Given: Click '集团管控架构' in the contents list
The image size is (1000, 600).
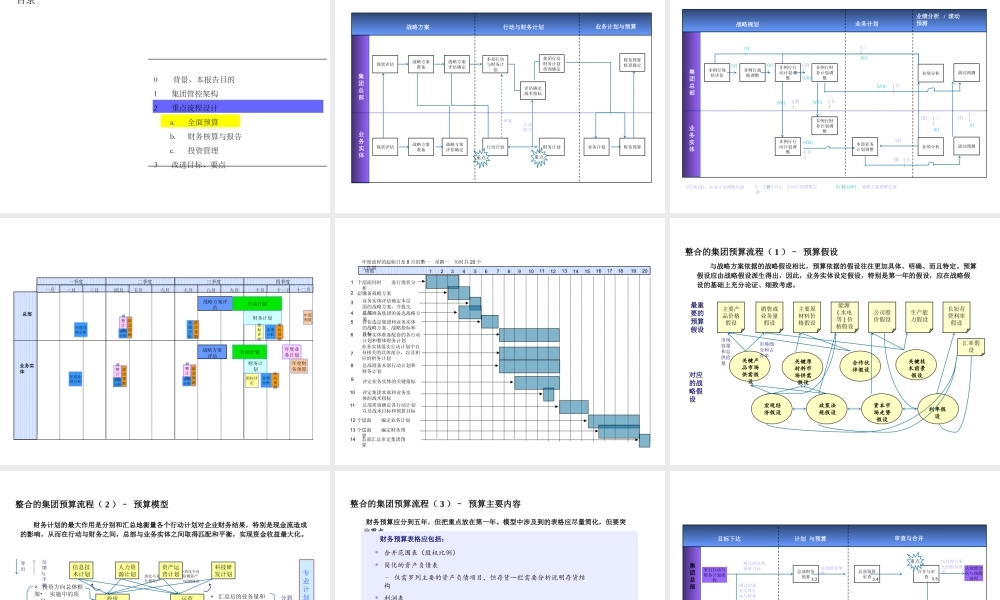Looking at the screenshot, I should click(195, 94).
